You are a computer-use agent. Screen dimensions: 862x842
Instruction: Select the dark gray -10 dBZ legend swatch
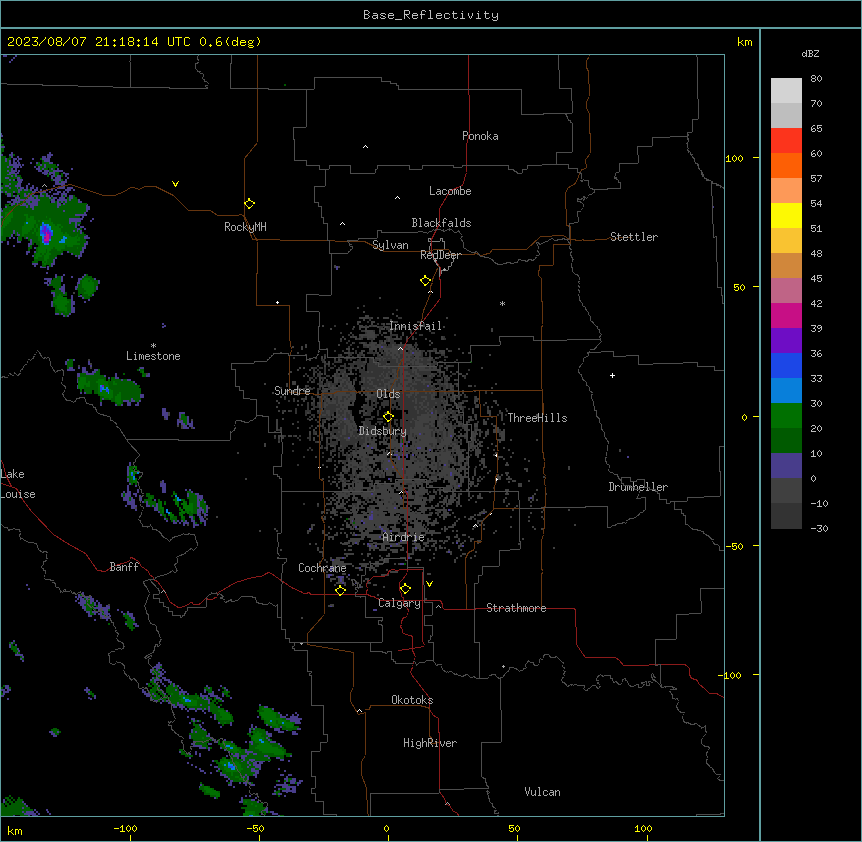click(x=786, y=516)
